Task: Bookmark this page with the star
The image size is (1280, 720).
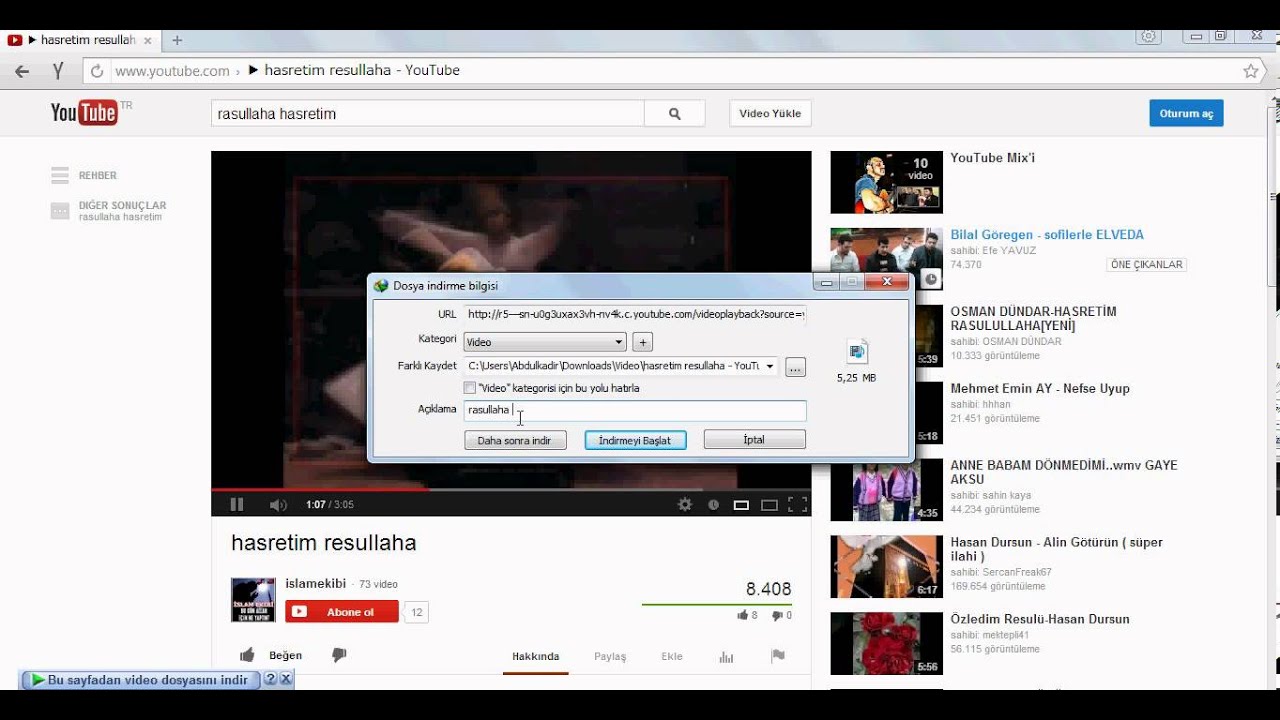Action: pyautogui.click(x=1250, y=71)
